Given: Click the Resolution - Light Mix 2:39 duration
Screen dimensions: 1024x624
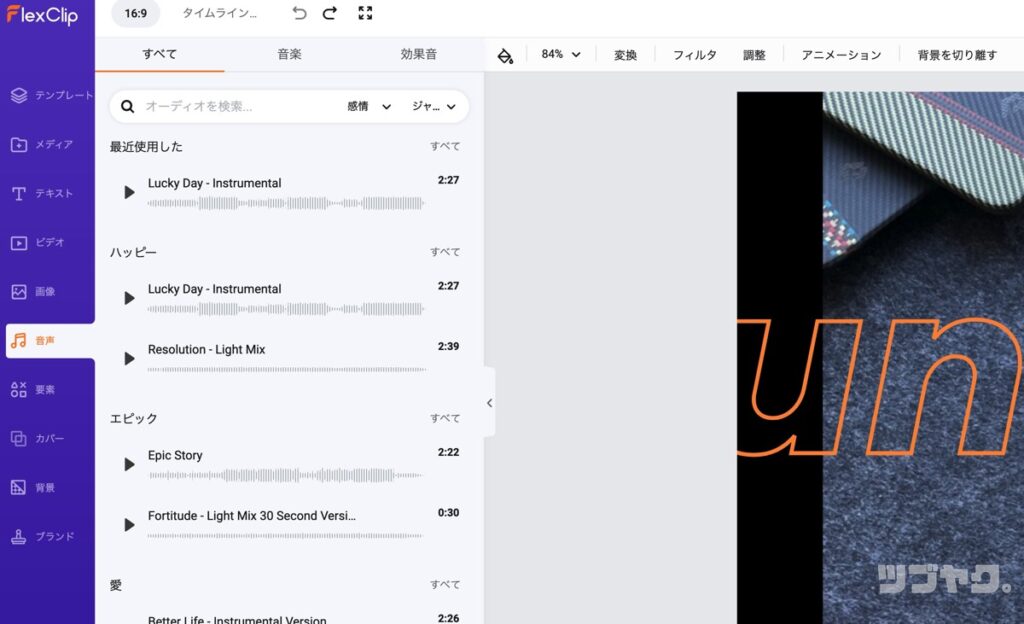Looking at the screenshot, I should coord(448,347).
